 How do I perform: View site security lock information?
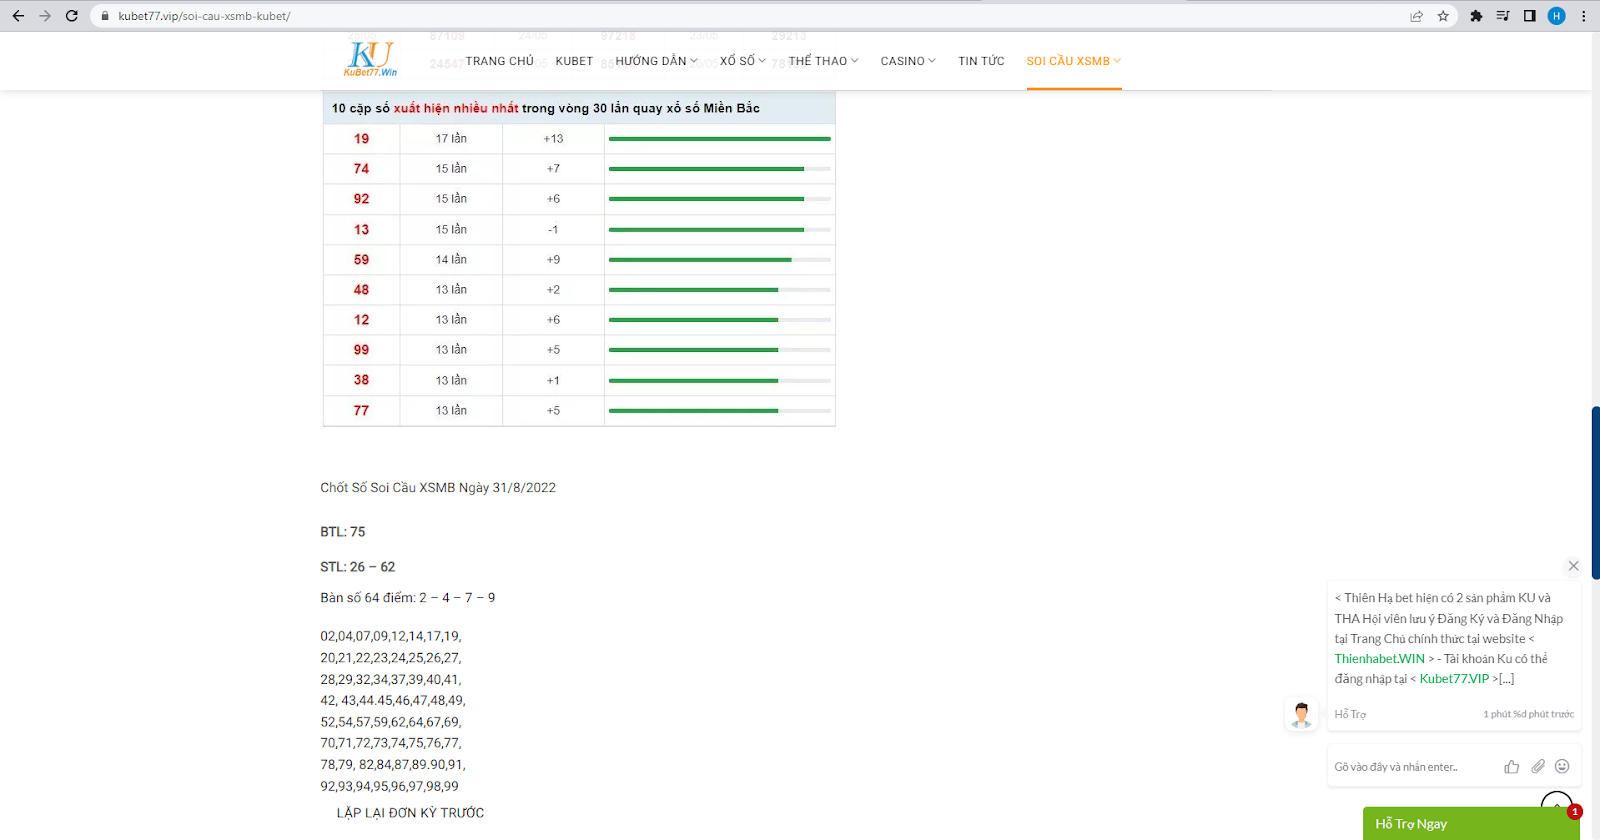[x=105, y=16]
